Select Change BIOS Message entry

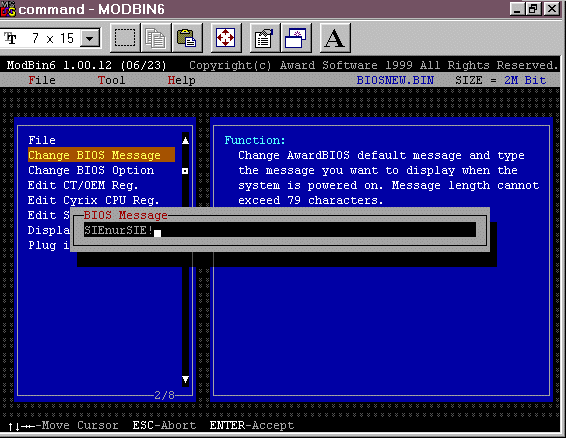tap(101, 155)
